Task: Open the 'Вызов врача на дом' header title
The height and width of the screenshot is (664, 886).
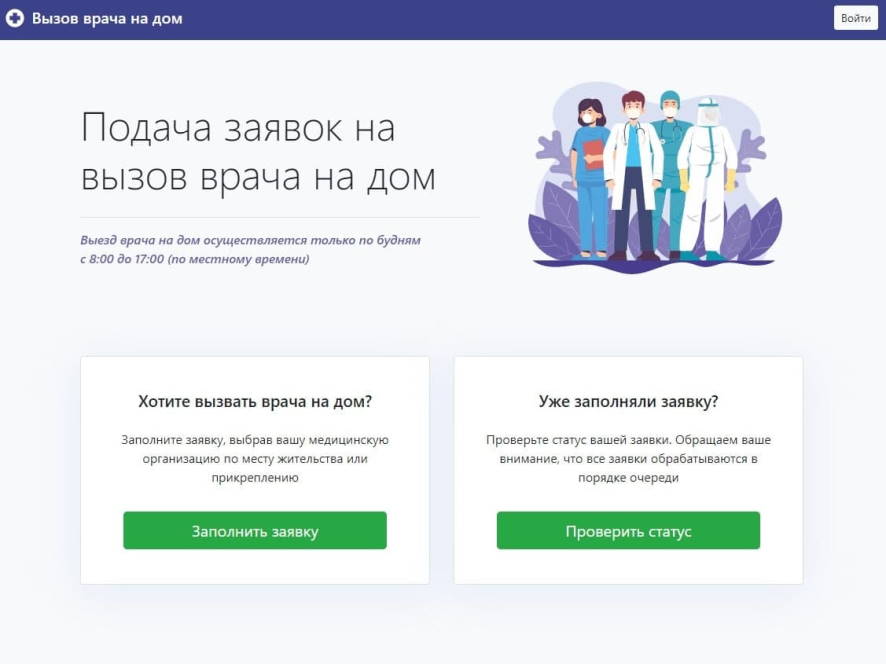Action: 107,19
